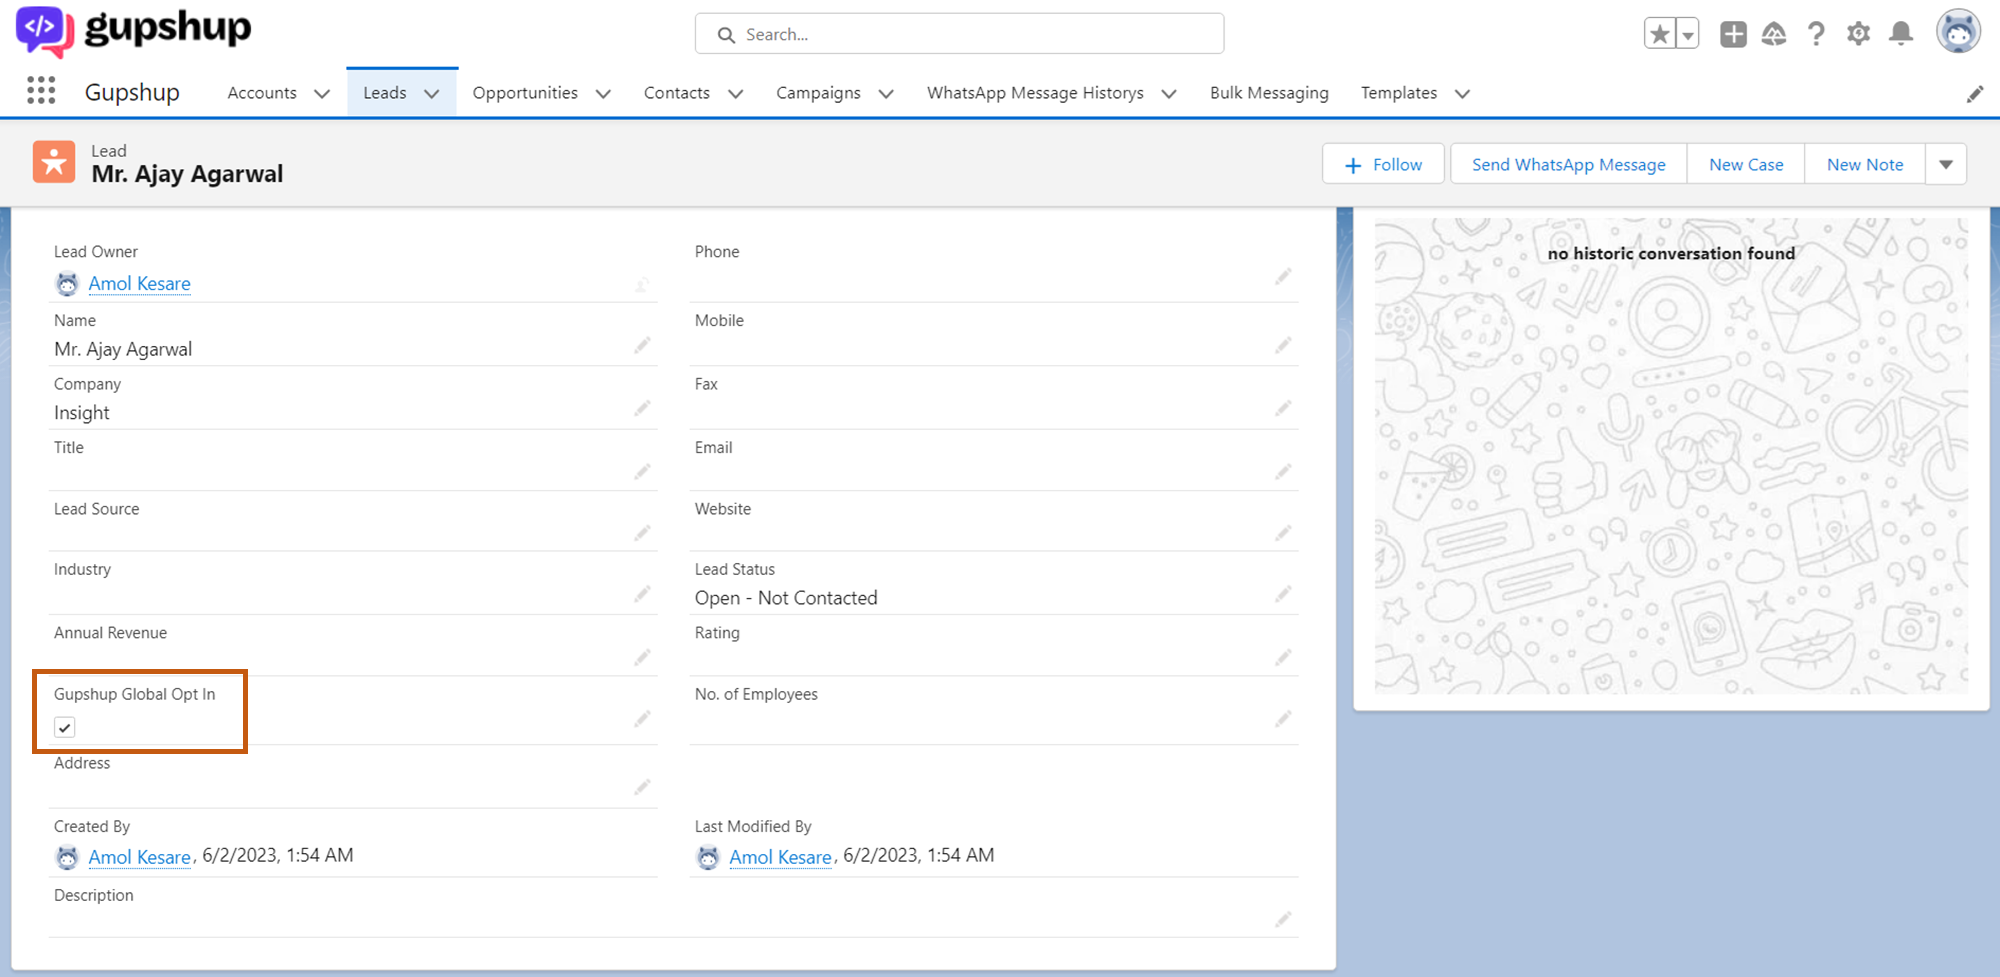Open the Help question mark icon
This screenshot has height=977, width=2000.
point(1816,34)
